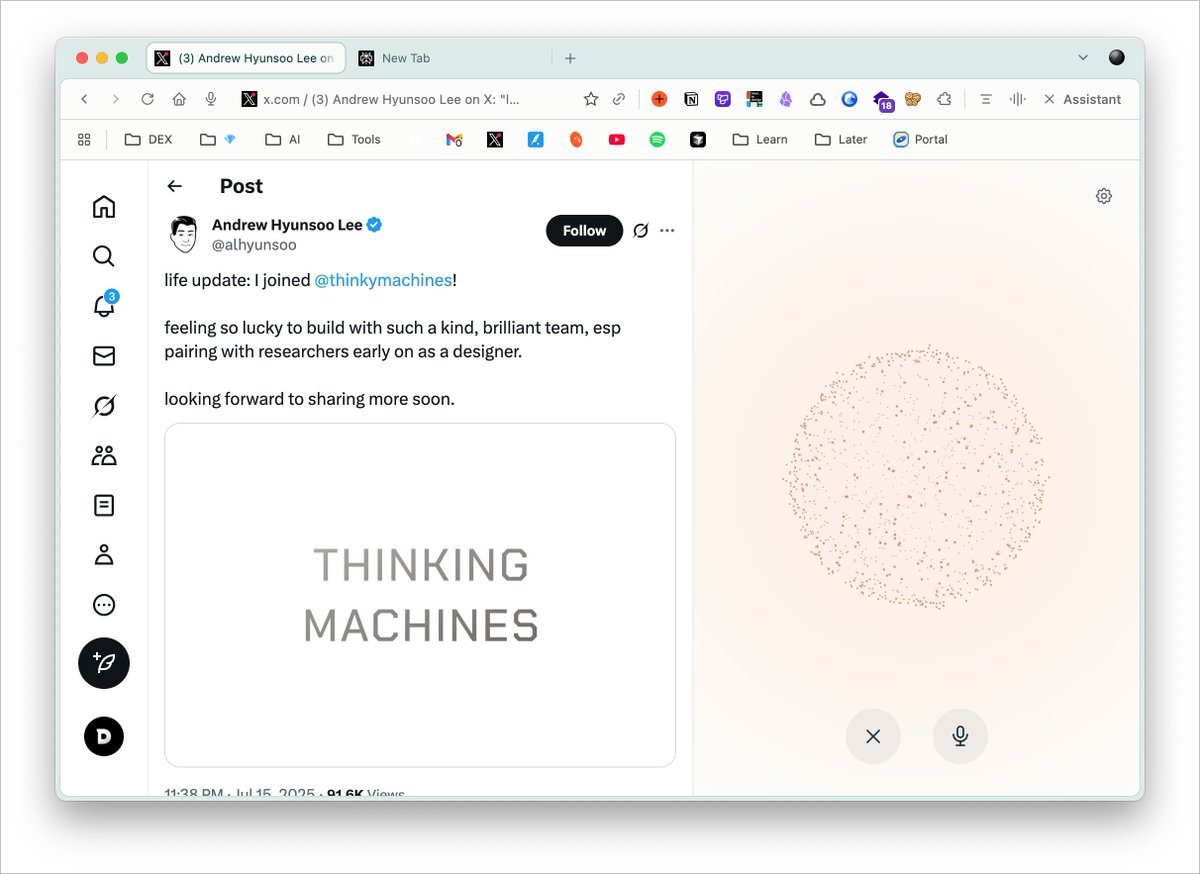Open the Learn bookmarks folder
The image size is (1200, 874).
[x=760, y=140]
